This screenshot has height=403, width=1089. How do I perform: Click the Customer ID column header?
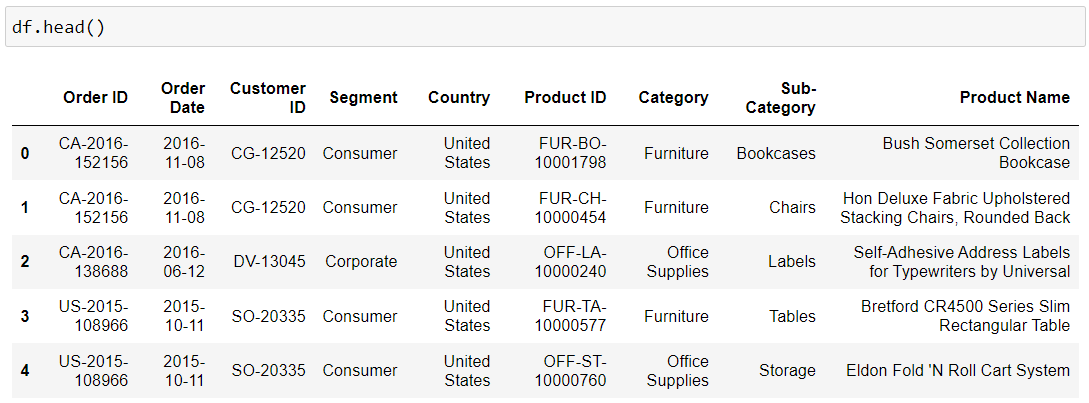click(x=267, y=98)
